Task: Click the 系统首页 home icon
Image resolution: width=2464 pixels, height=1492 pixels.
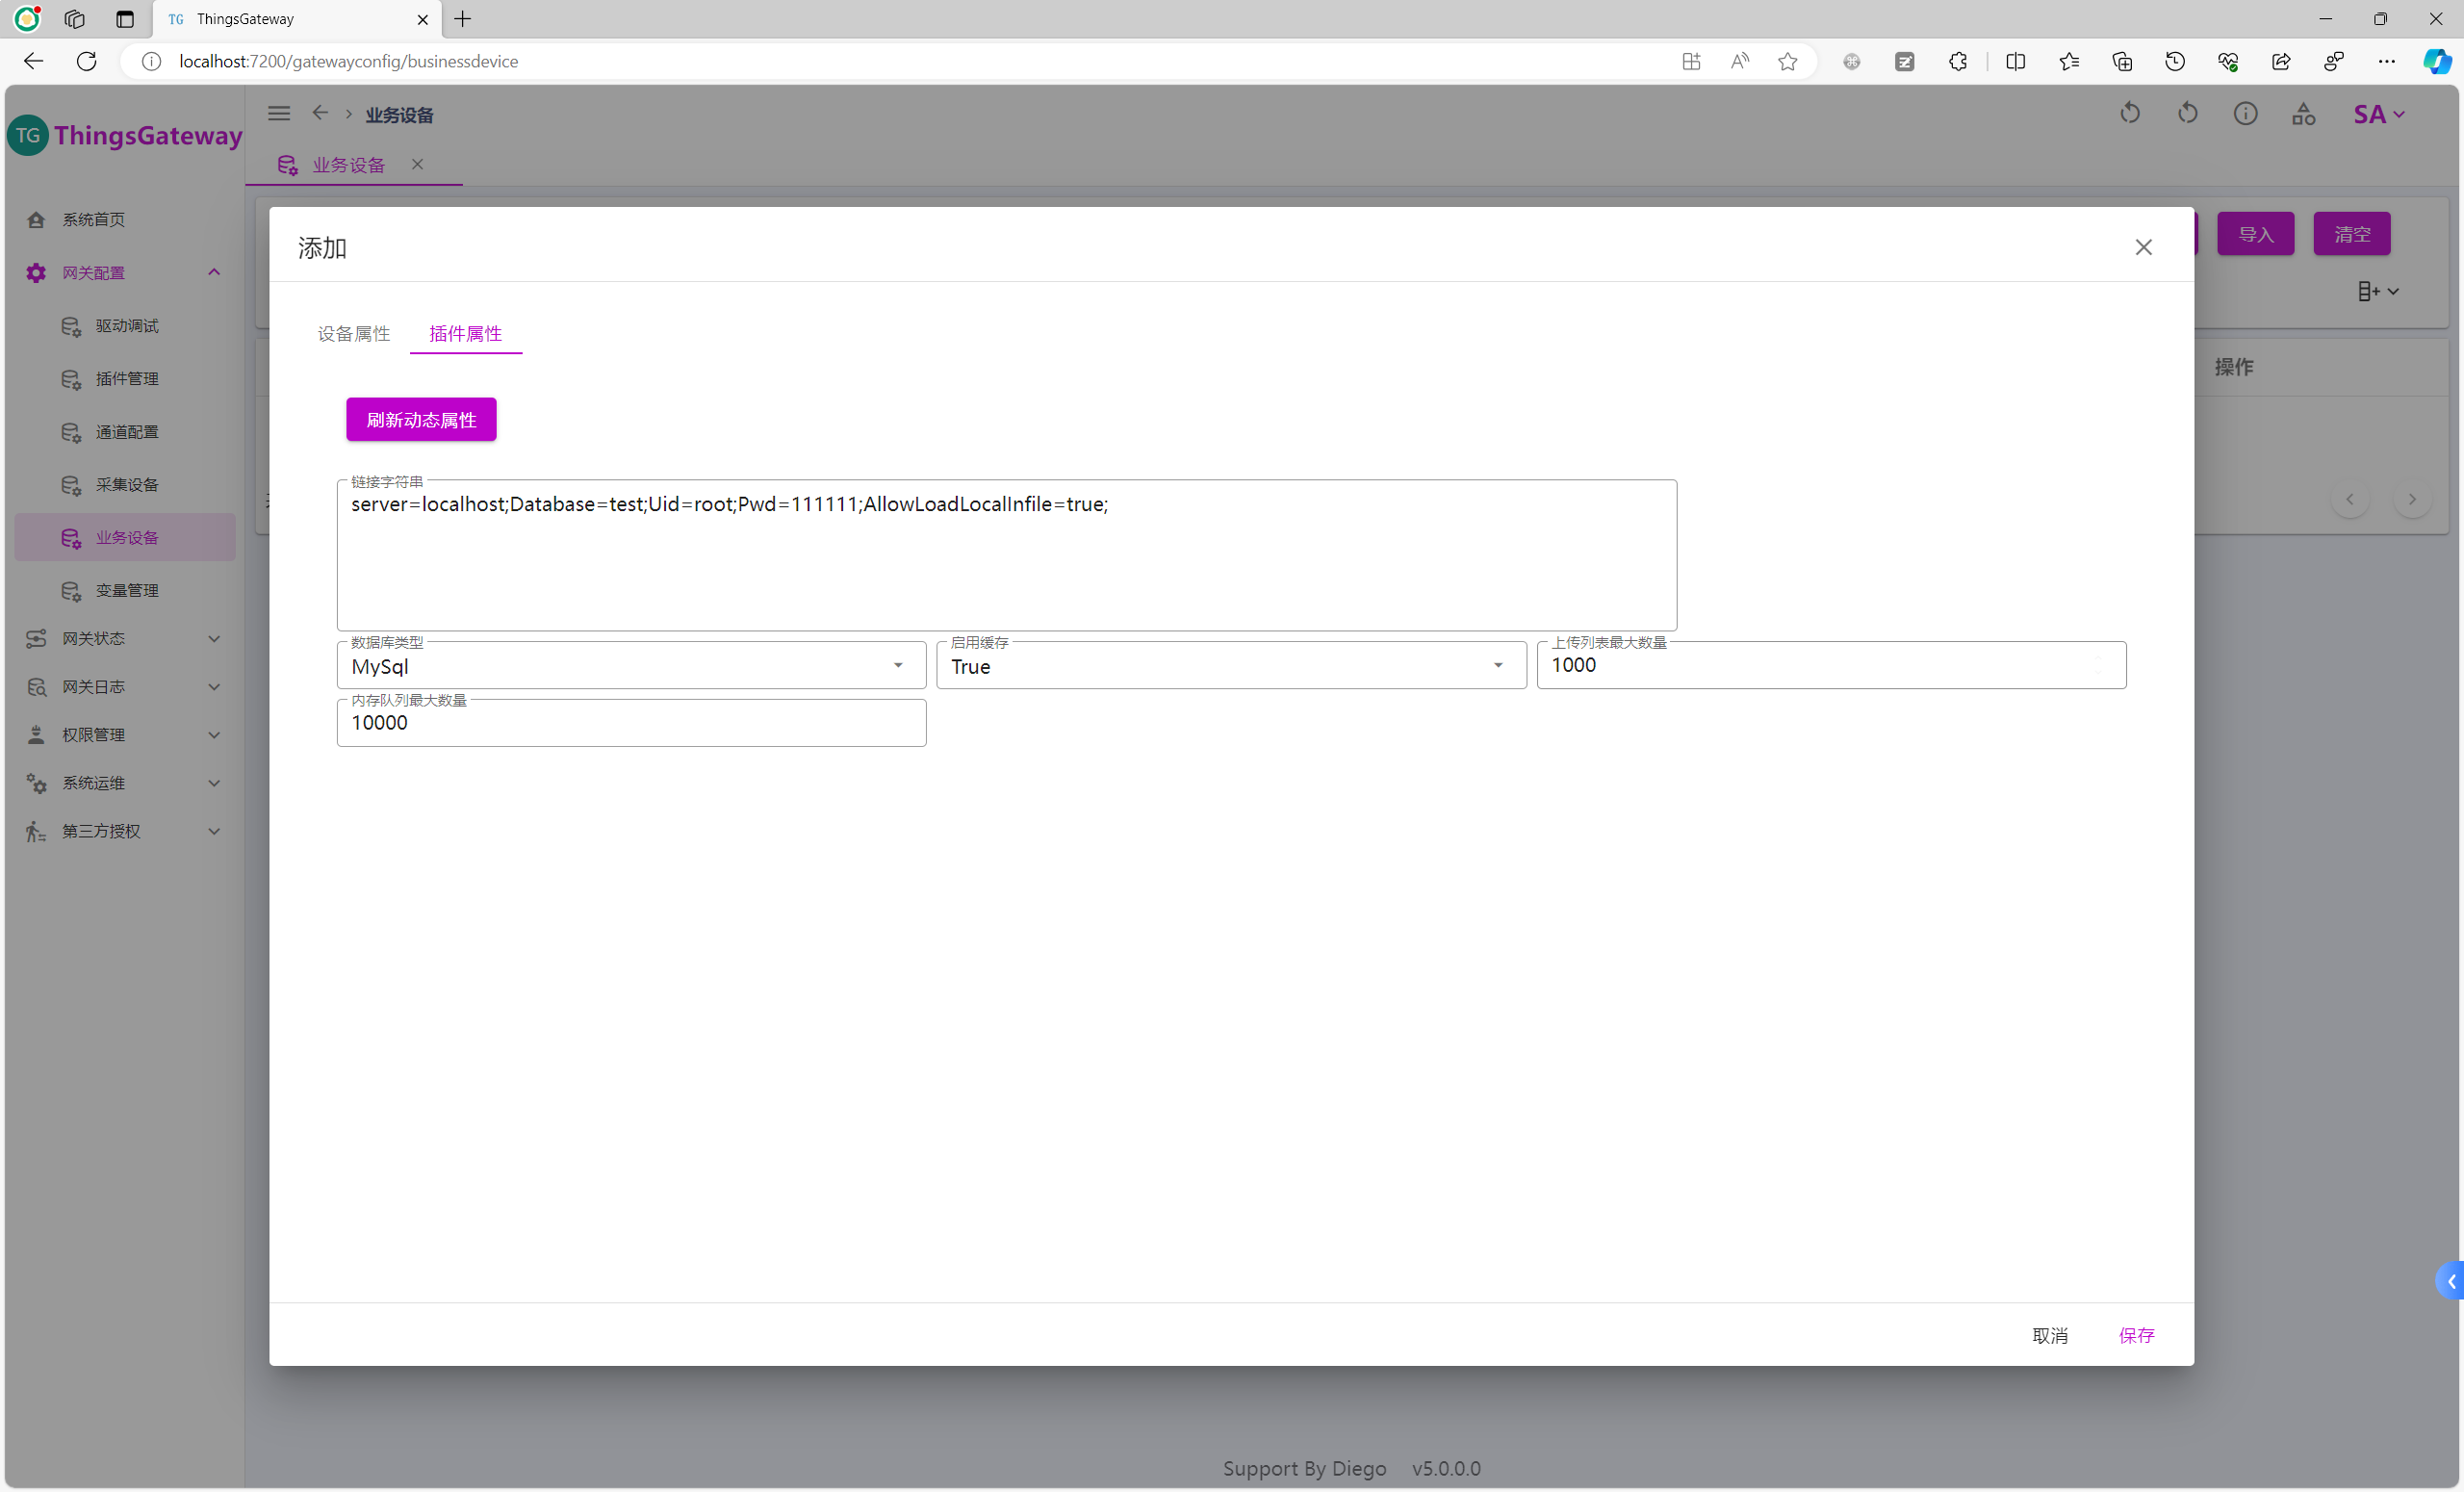Action: [x=36, y=220]
